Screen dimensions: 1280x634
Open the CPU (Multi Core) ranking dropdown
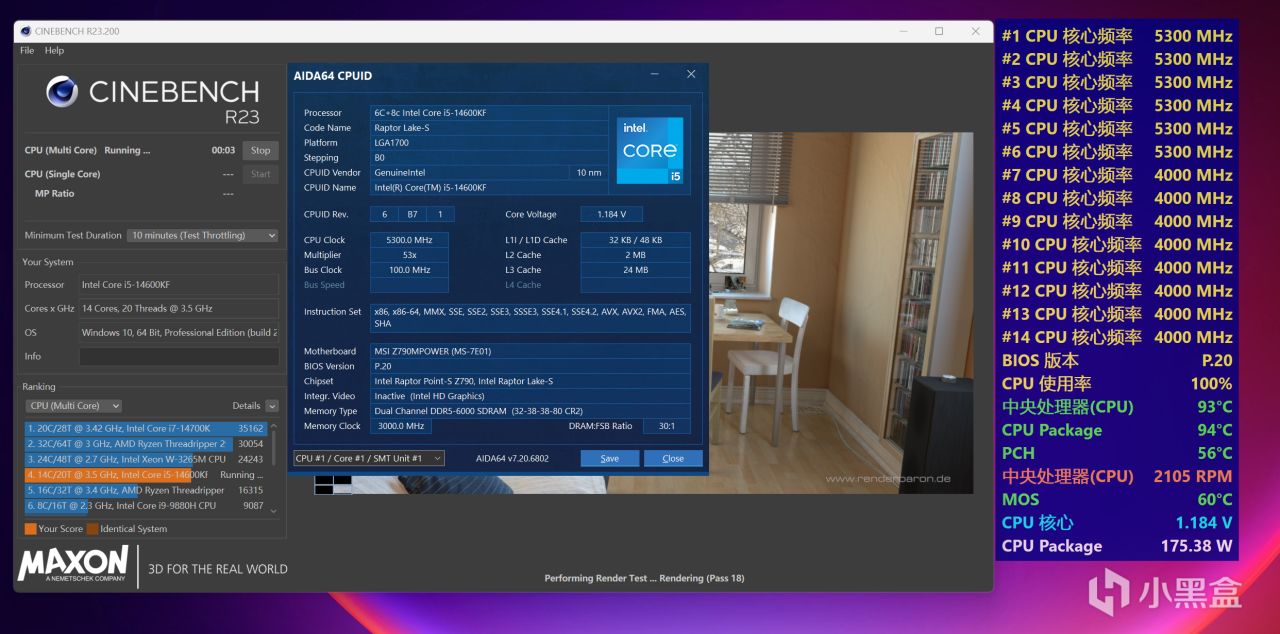74,406
